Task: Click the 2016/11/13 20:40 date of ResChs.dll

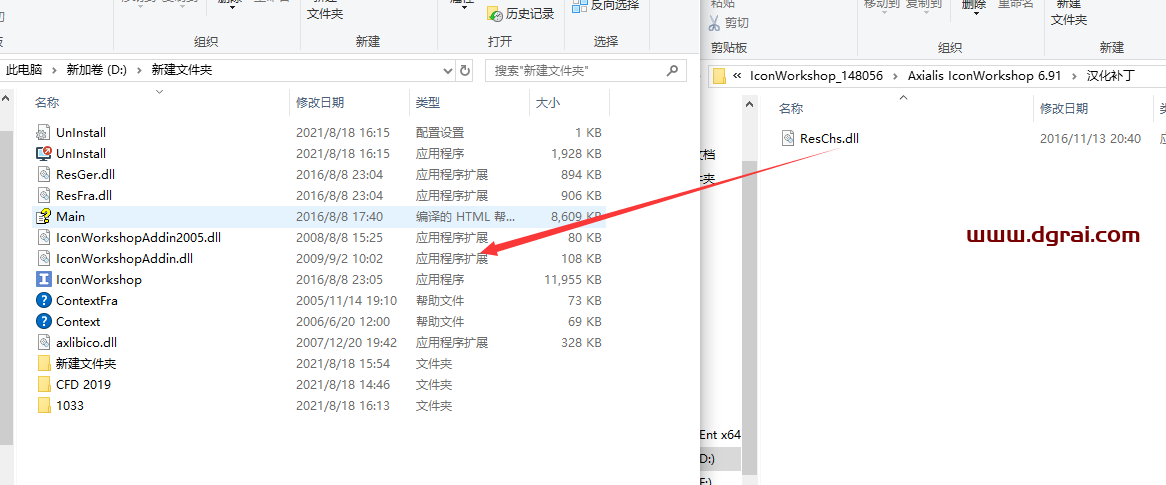Action: coord(1090,138)
